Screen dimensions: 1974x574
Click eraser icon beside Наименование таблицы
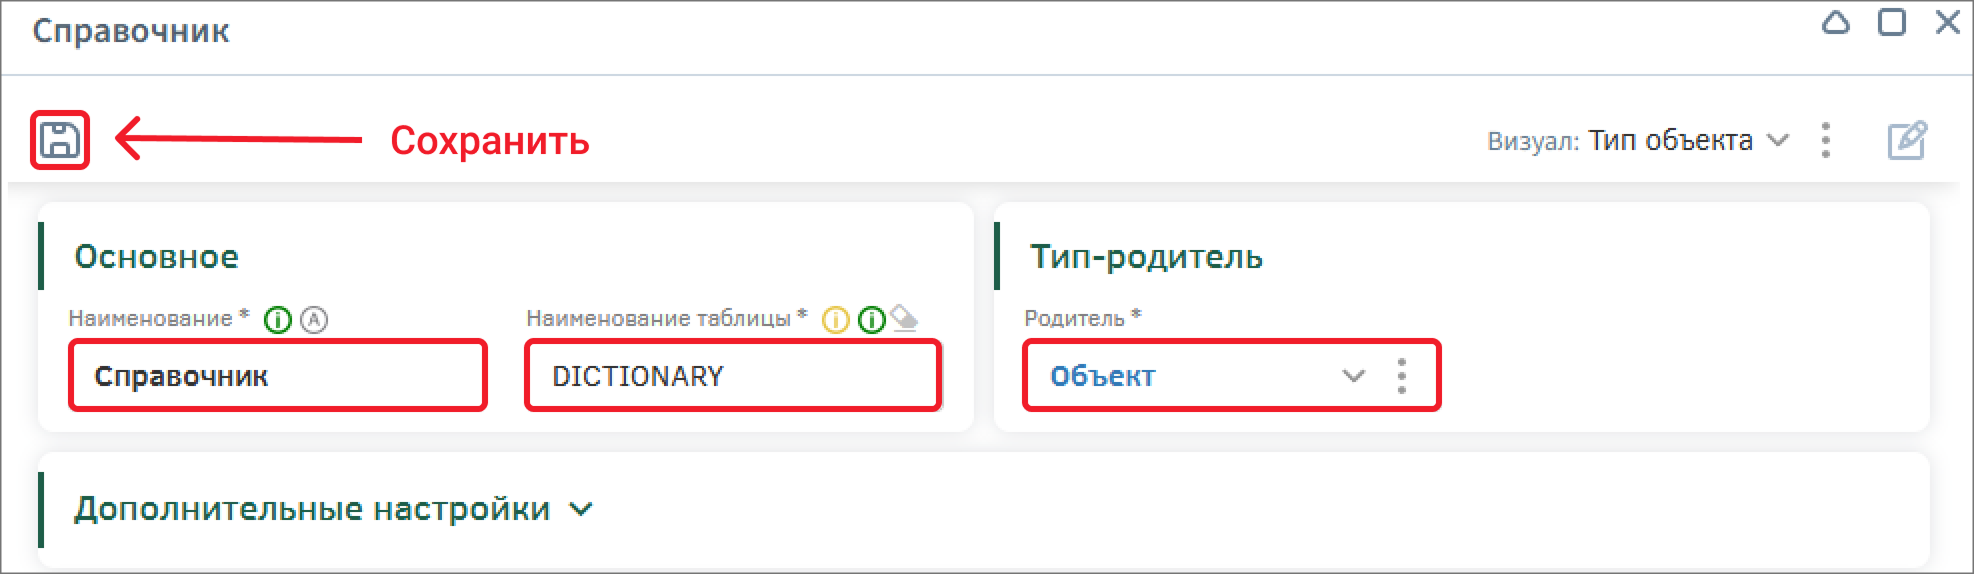(x=904, y=317)
